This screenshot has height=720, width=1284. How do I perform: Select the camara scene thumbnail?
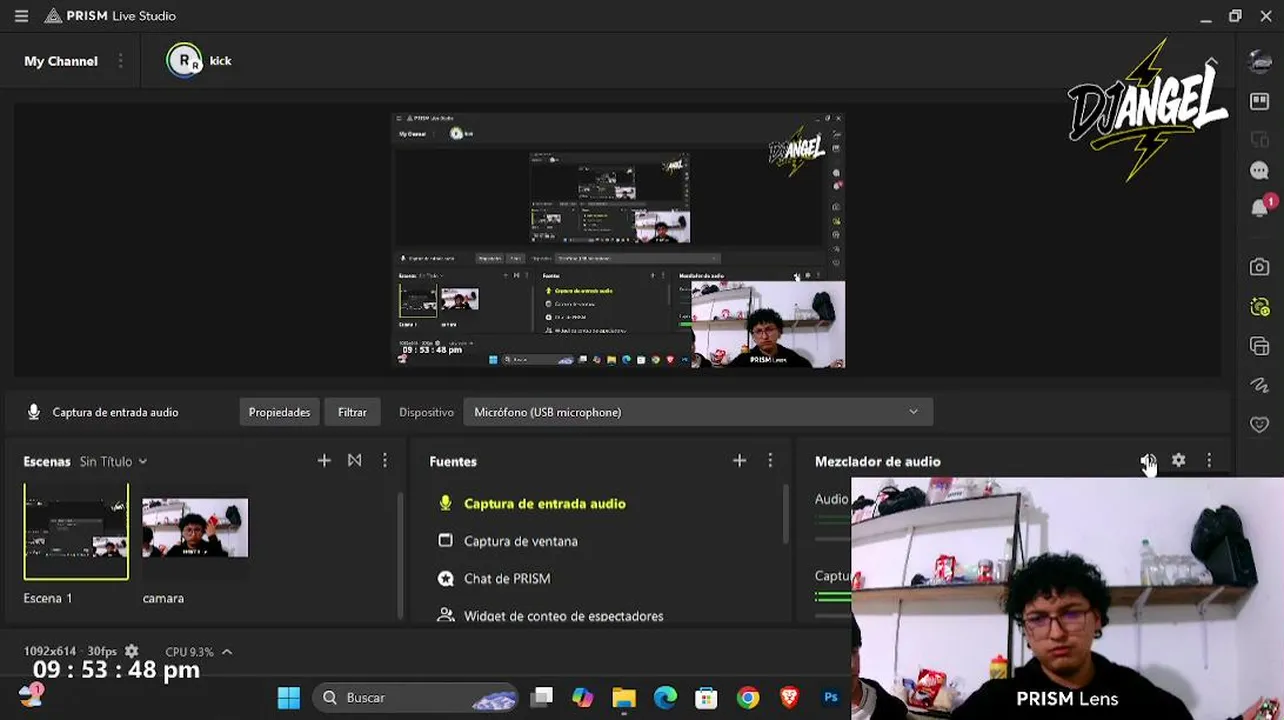coord(195,528)
